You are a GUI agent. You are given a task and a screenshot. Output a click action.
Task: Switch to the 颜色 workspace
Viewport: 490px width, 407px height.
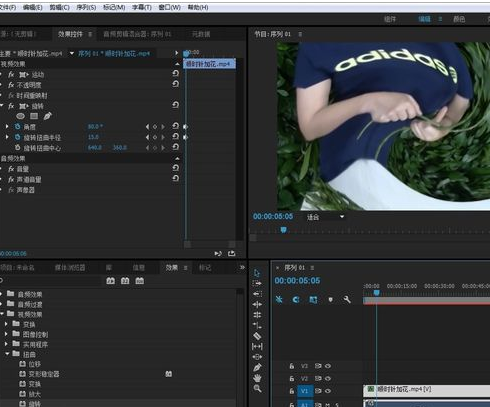[459, 19]
